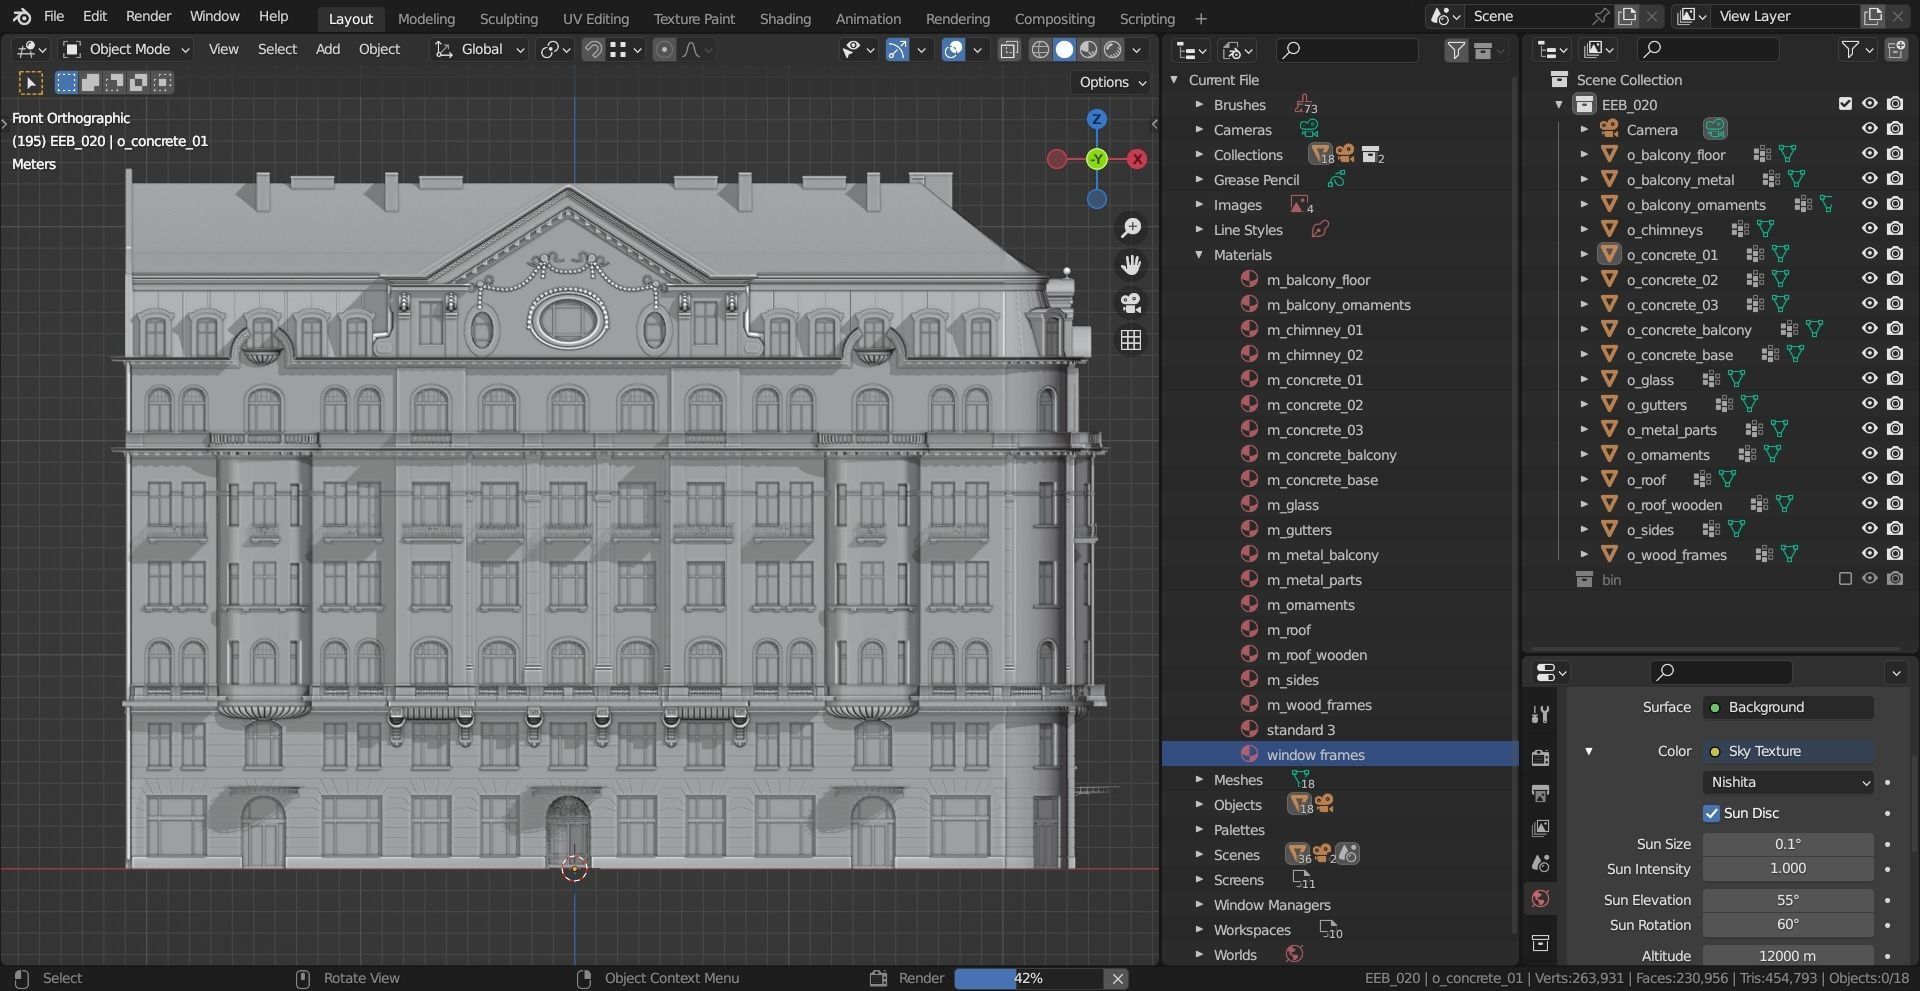Screen dimensions: 1920x991
Task: Click Blender logo app menu
Action: click(22, 16)
